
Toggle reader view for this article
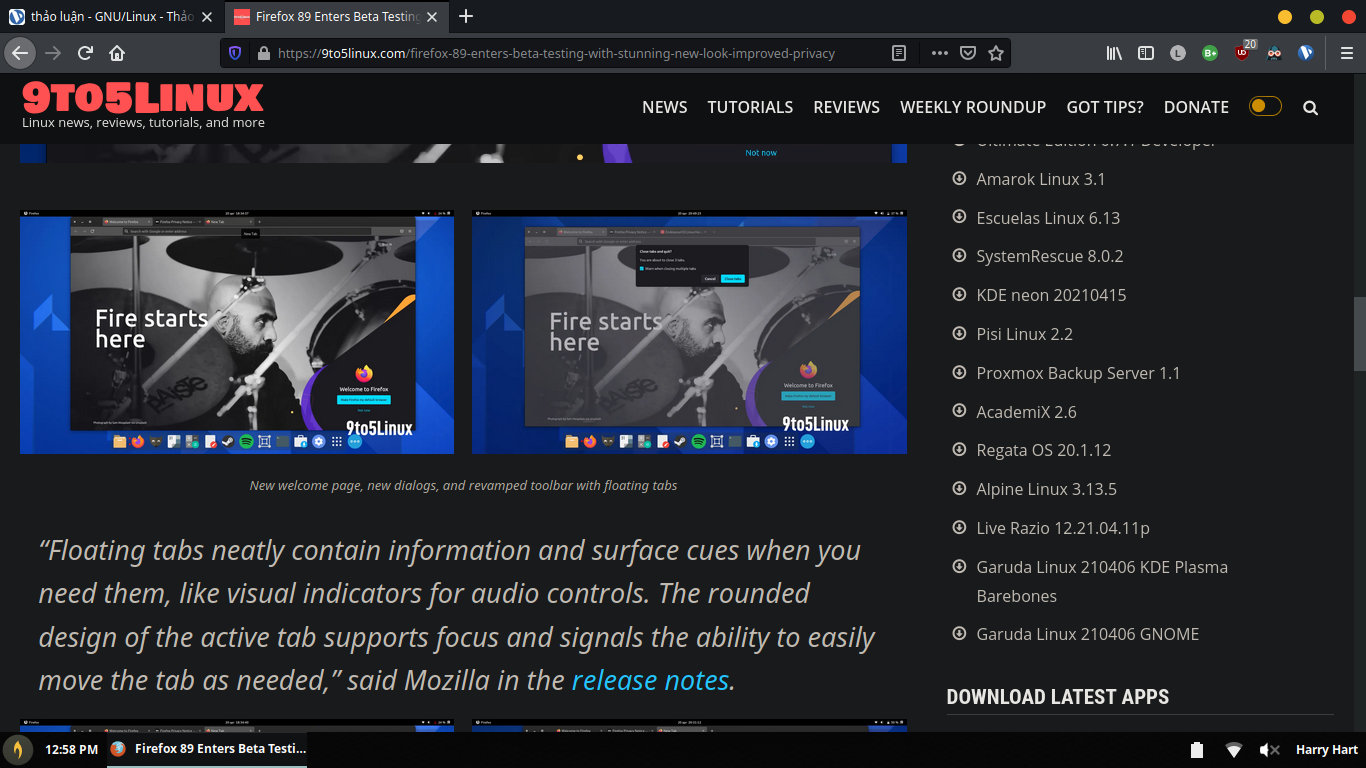(x=899, y=53)
